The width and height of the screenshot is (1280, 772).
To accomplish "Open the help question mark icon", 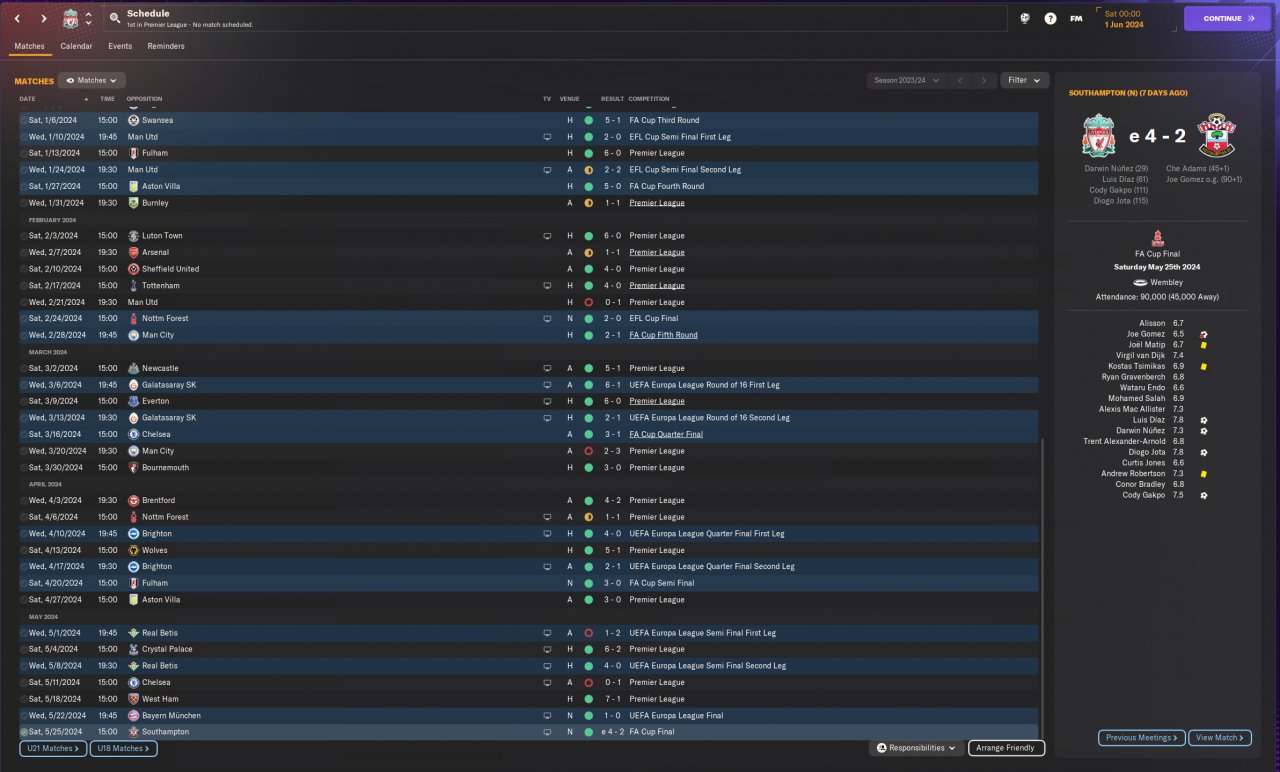I will [1050, 19].
